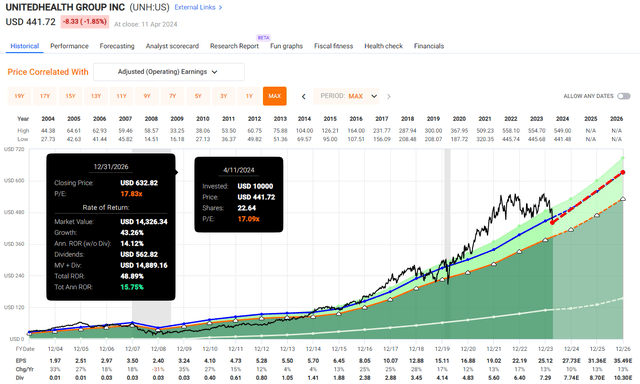
Task: Click the 12/08 FY date label
Action: [158, 349]
